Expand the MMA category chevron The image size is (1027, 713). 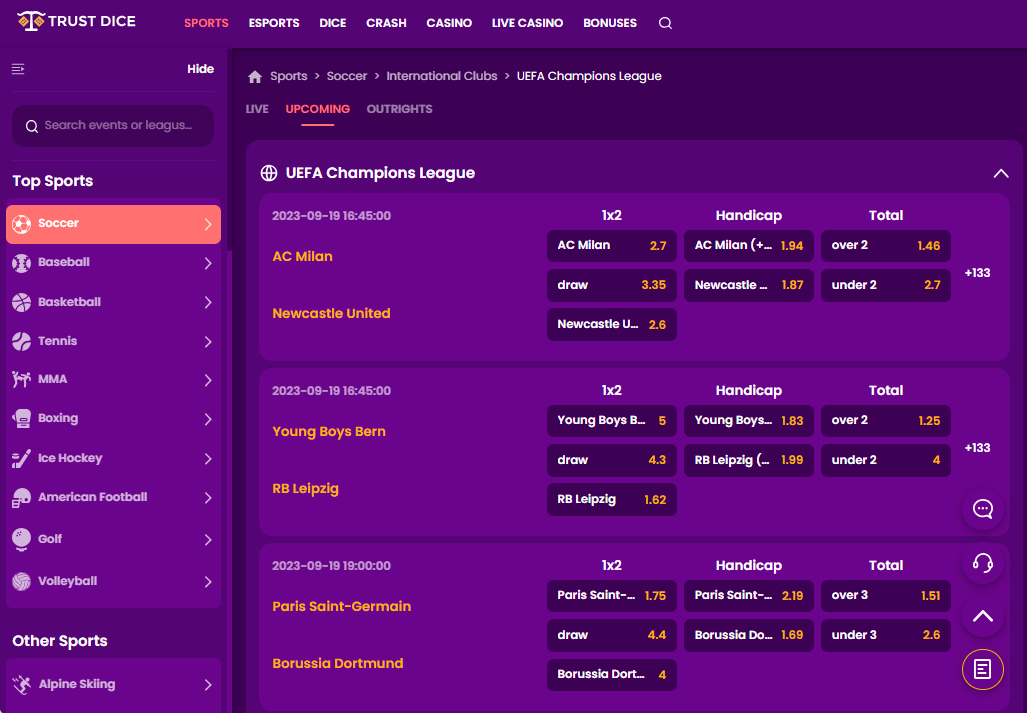(208, 380)
